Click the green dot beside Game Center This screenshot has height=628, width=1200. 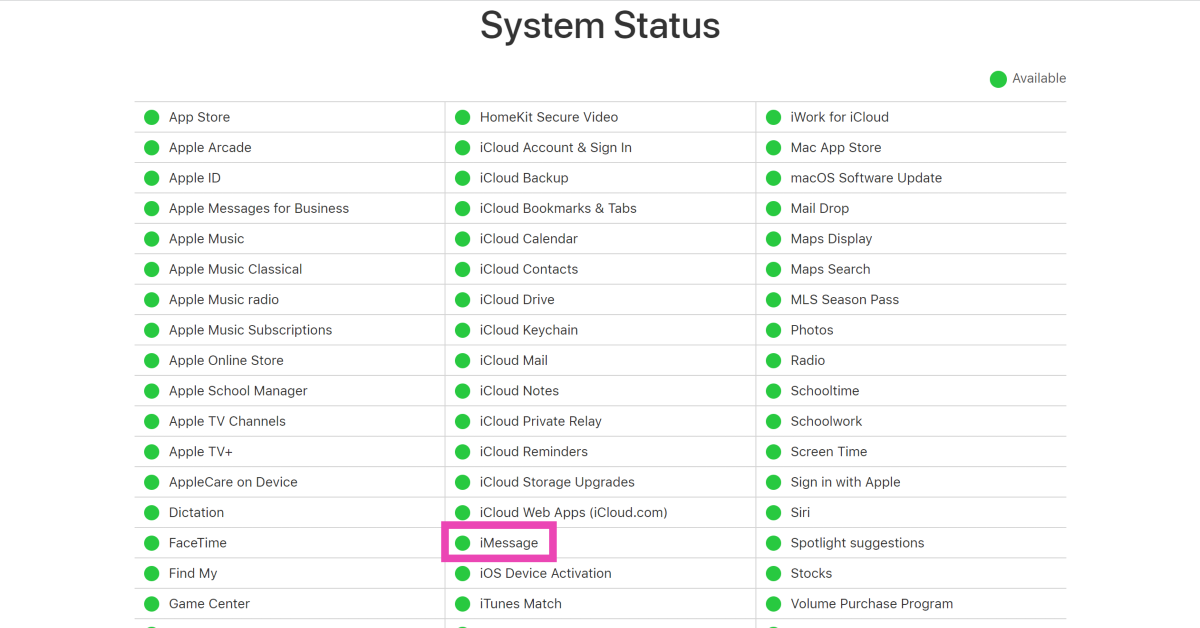point(151,604)
